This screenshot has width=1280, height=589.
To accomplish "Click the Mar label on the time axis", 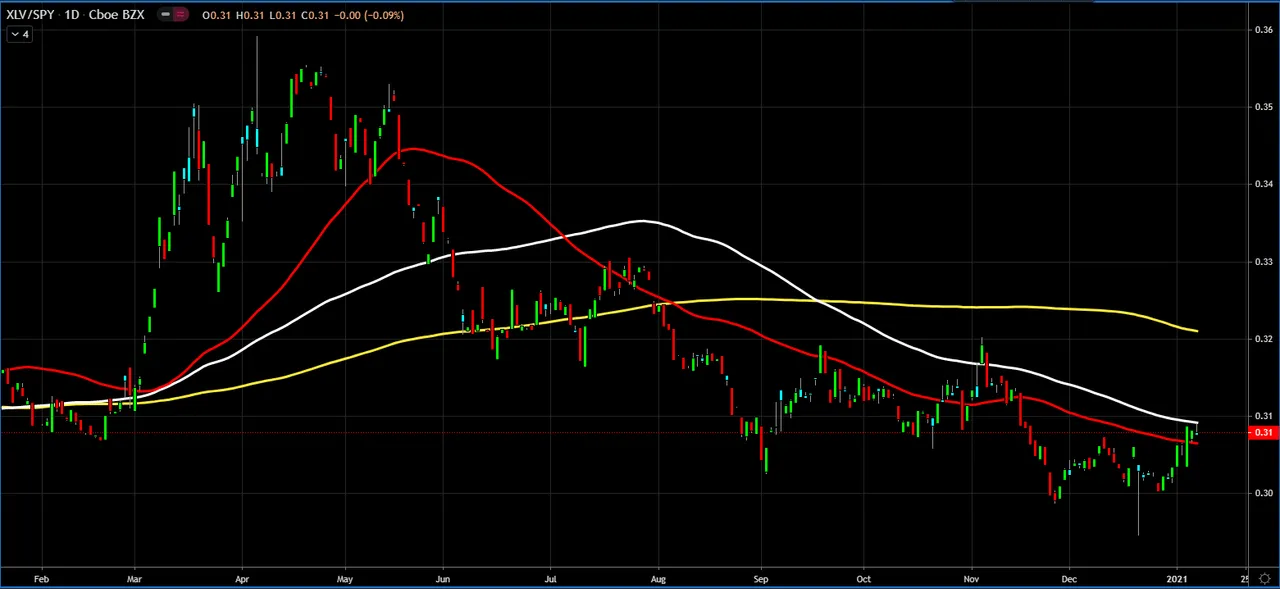I will 134,578.
